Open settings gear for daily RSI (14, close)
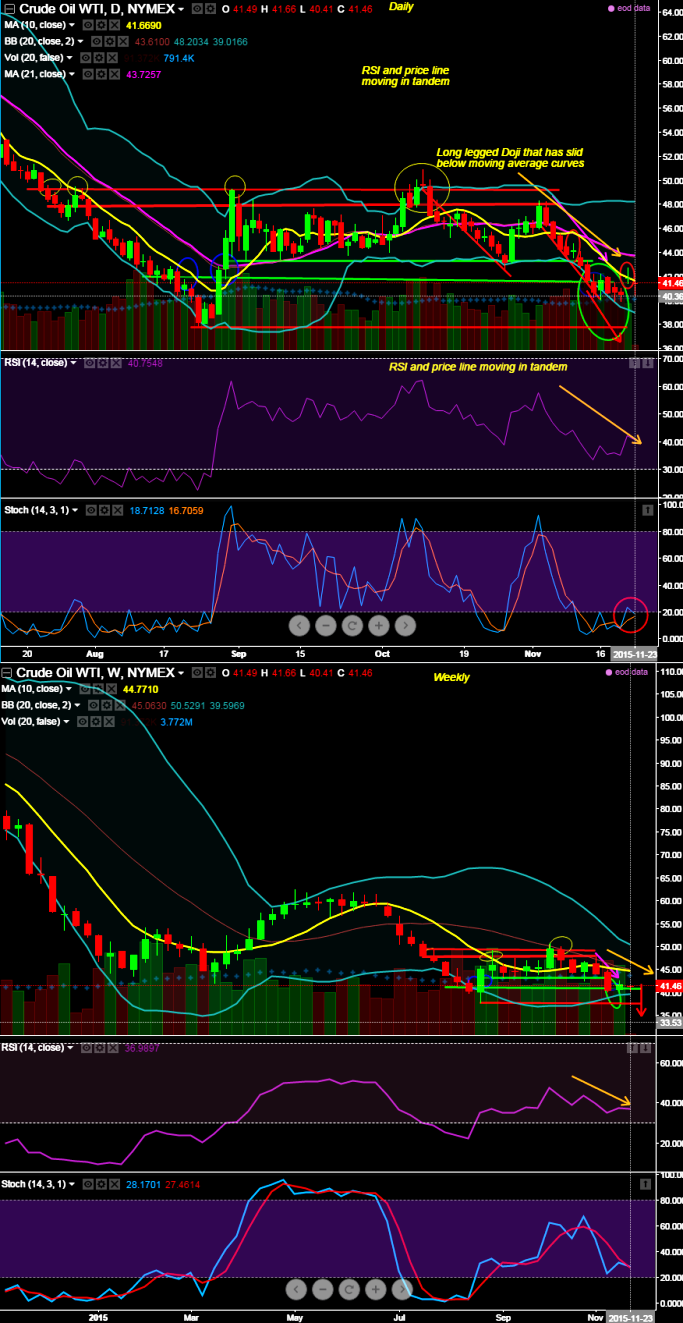 coord(104,363)
